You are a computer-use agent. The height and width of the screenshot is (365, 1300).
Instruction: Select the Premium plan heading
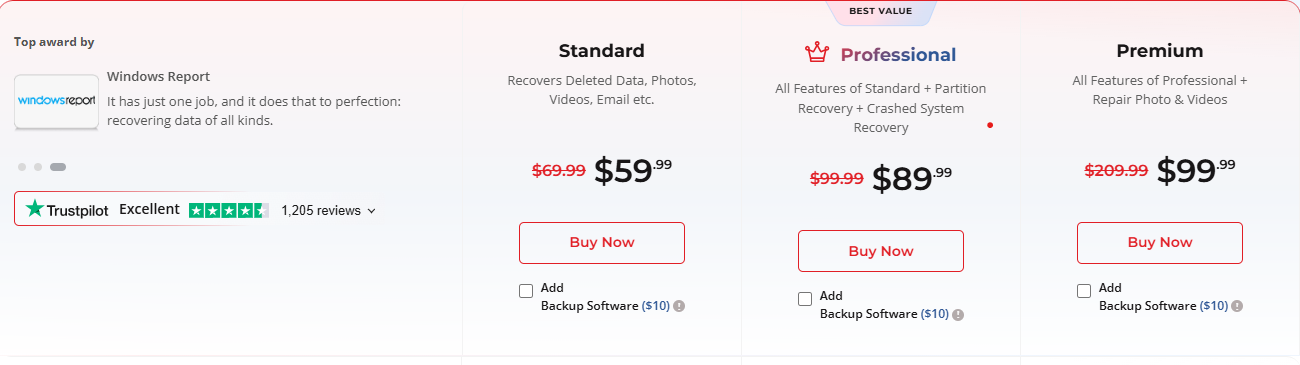point(1160,51)
